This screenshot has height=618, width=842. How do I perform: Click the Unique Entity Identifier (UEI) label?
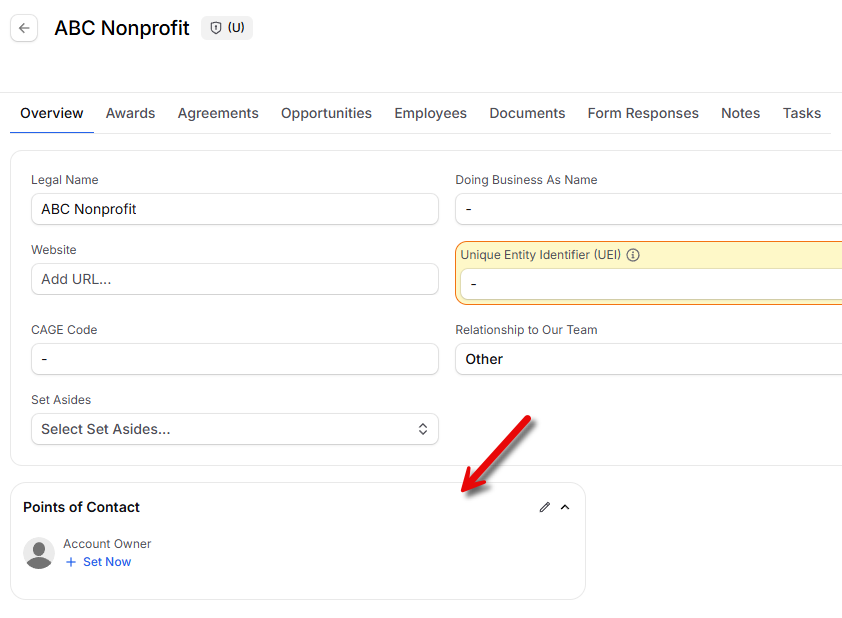pos(541,255)
